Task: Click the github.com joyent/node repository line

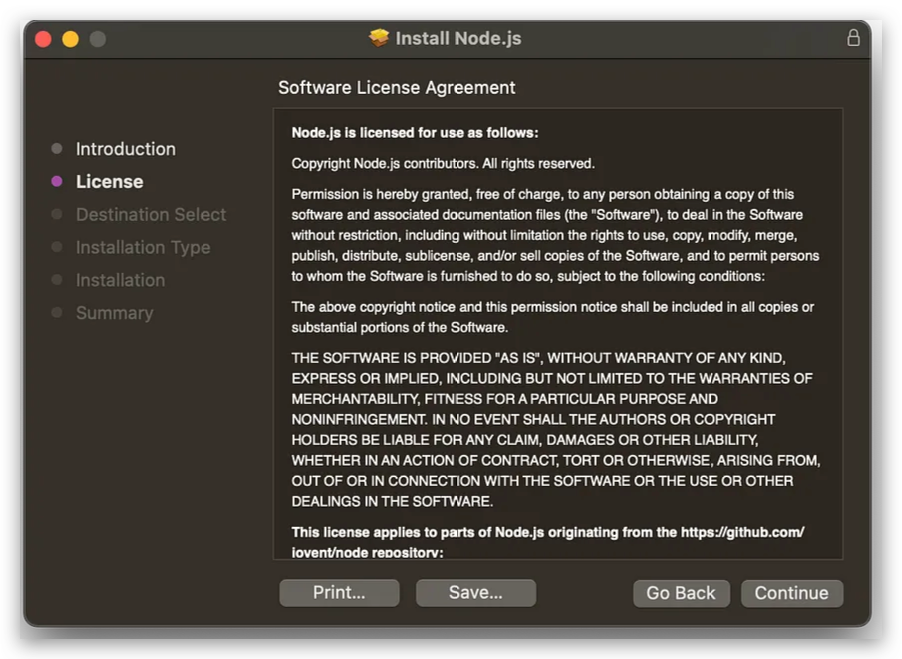Action: tap(548, 542)
